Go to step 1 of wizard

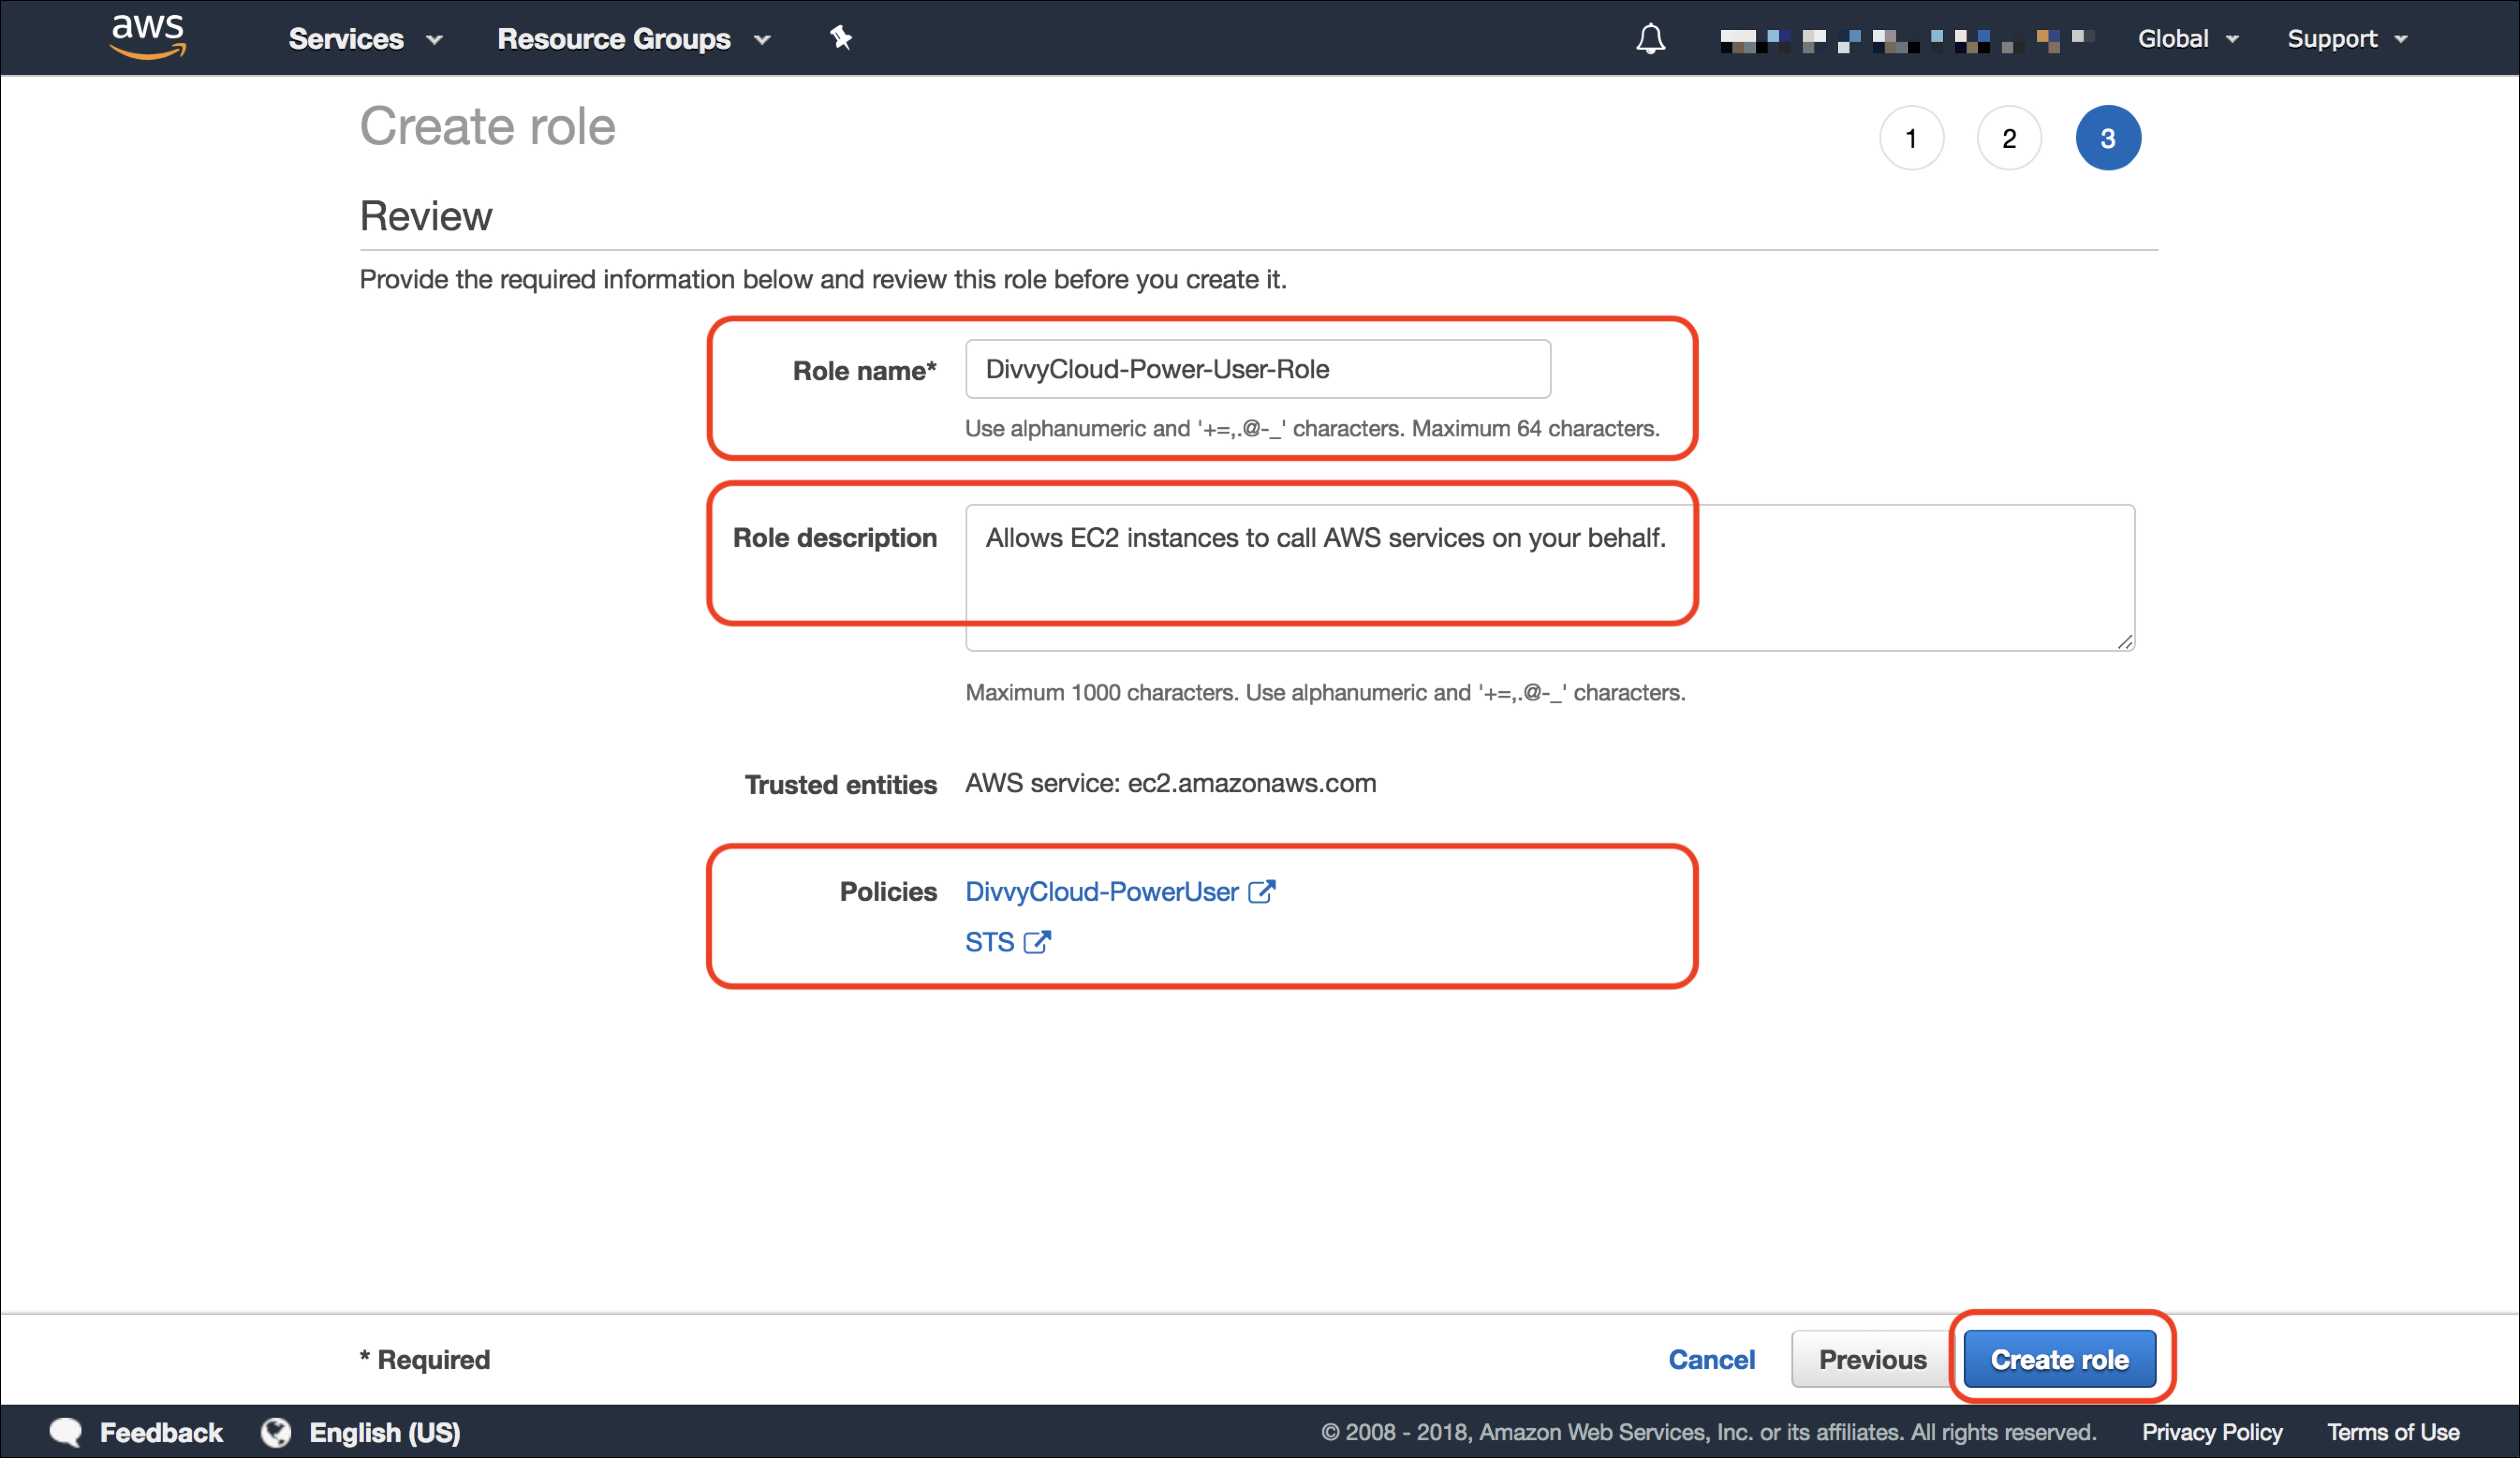1911,138
